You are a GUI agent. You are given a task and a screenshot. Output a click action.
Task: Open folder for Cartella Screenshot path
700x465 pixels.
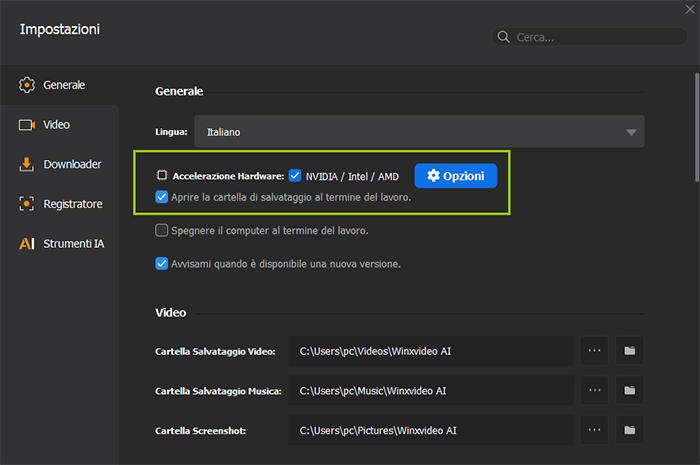[629, 430]
